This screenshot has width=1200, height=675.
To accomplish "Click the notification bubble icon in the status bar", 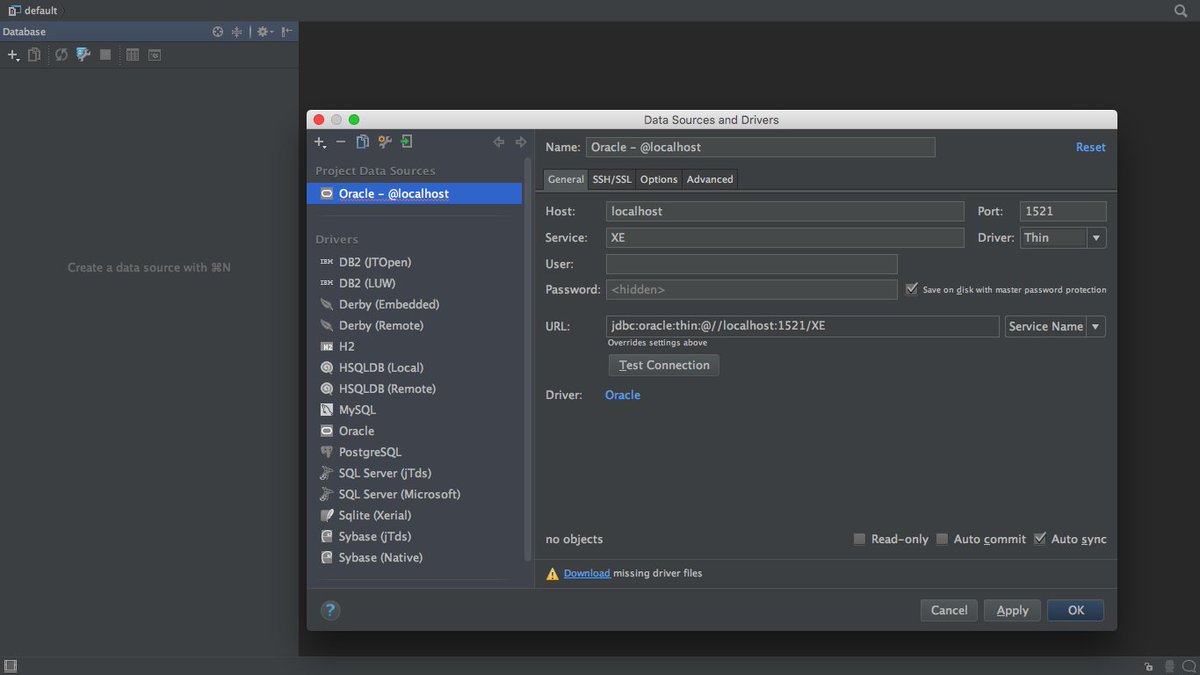I will pos(1187,666).
